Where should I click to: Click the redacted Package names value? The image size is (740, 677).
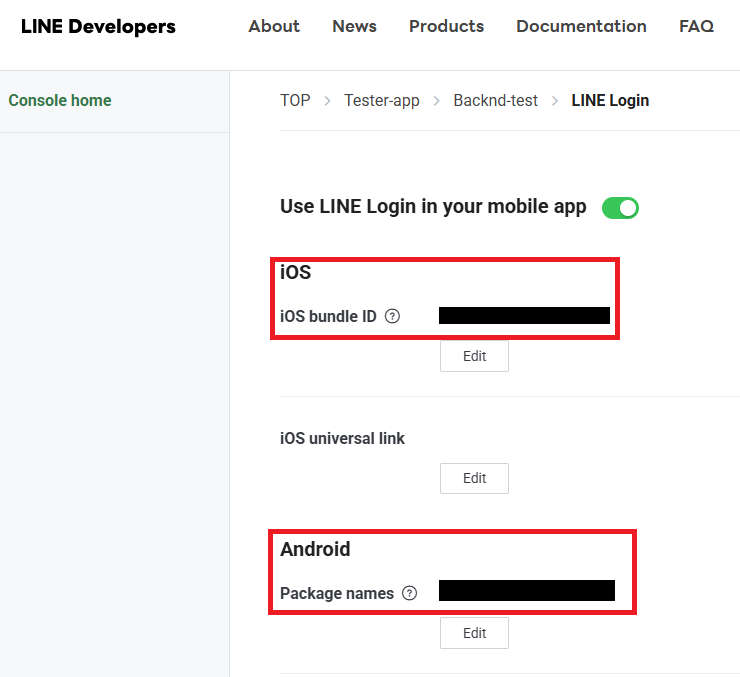click(x=526, y=591)
